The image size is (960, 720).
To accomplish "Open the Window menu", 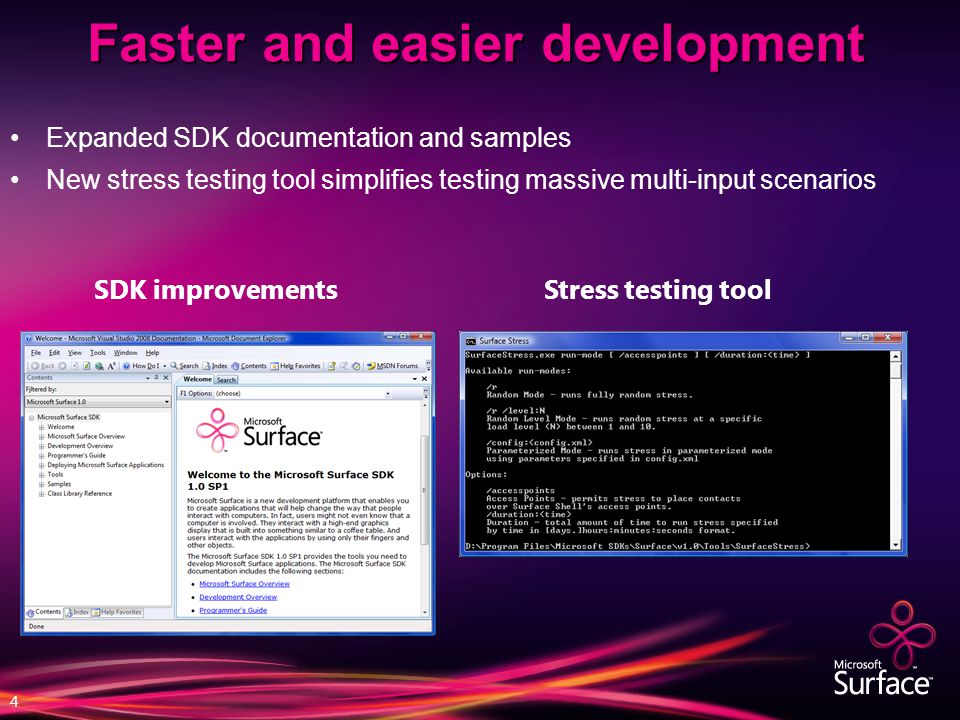I will (x=126, y=353).
